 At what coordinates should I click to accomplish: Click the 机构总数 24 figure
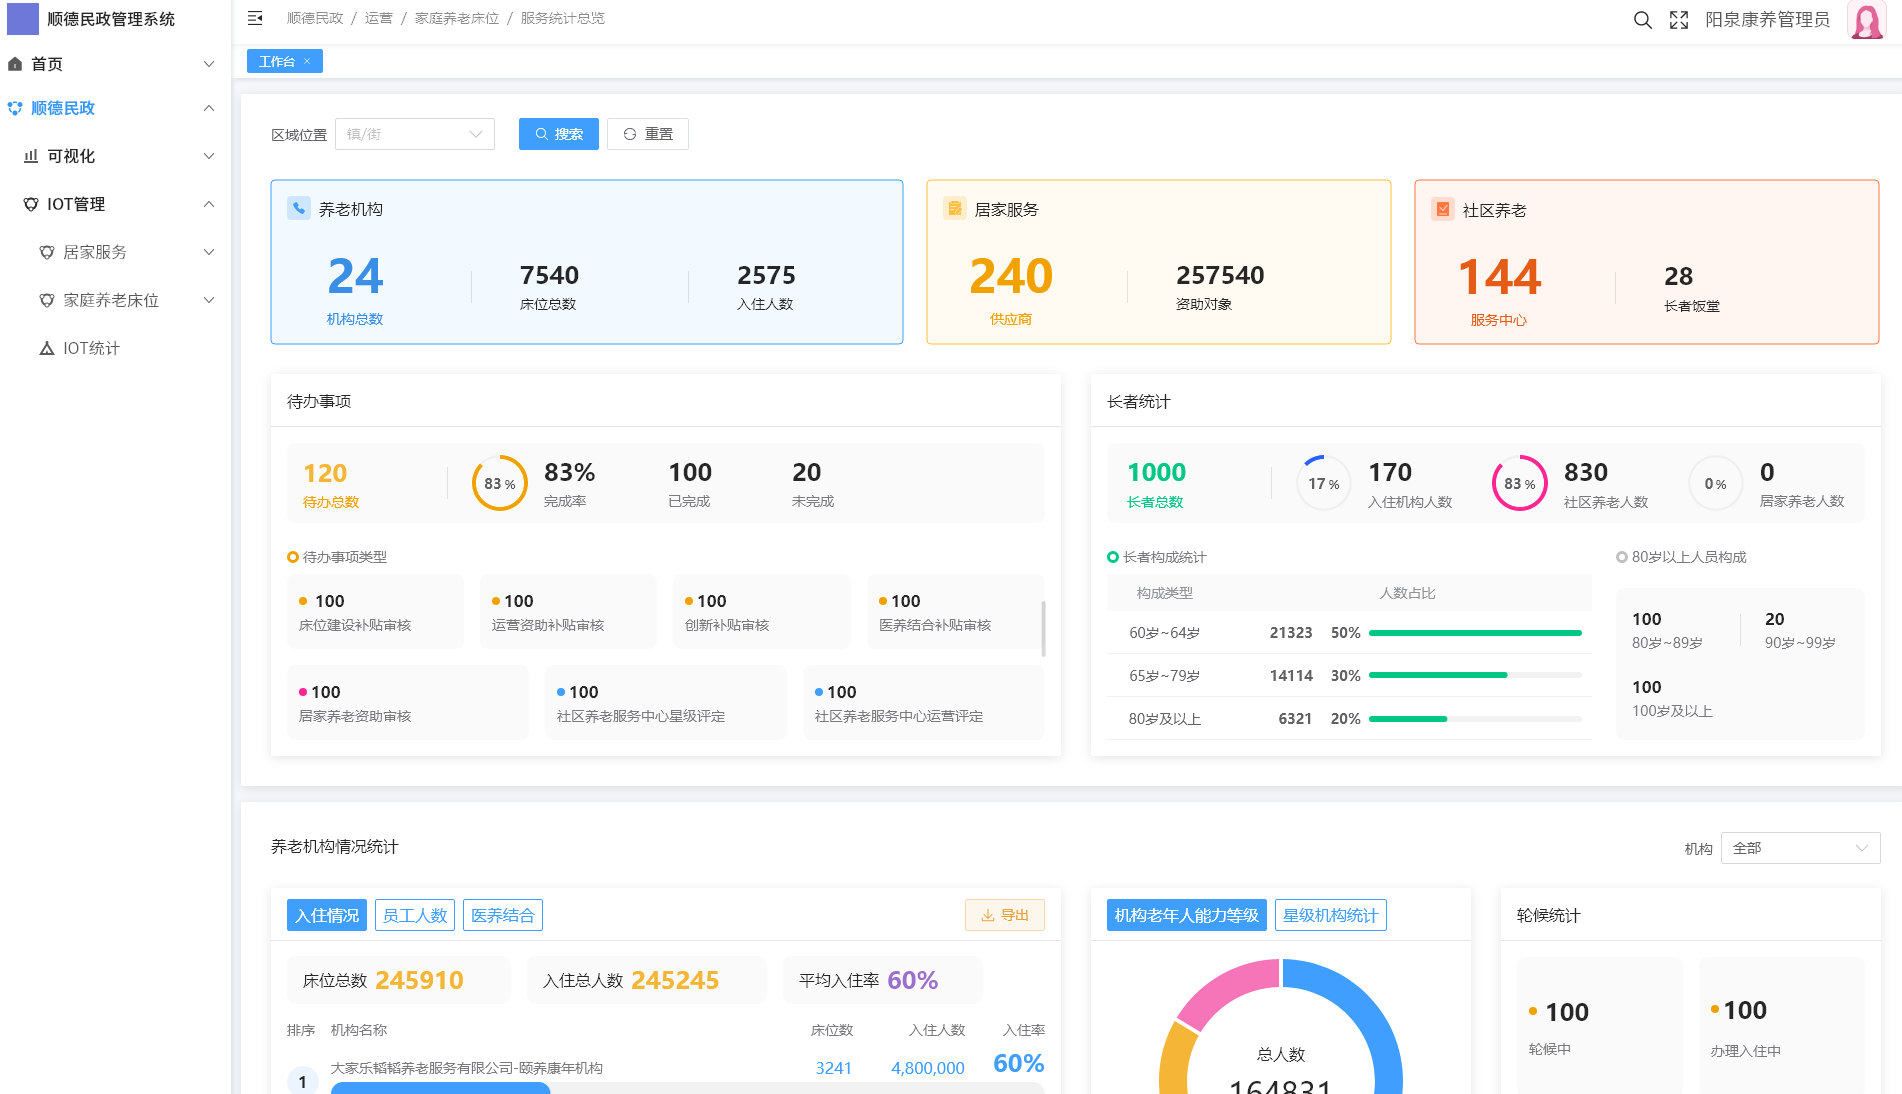pos(355,276)
